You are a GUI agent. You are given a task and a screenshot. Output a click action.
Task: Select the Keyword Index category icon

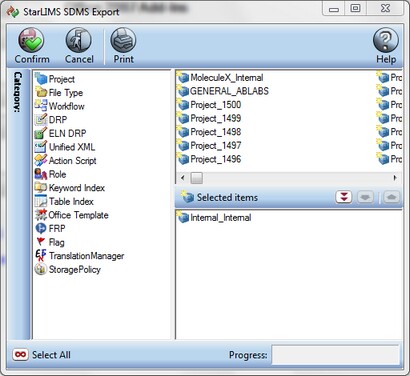pyautogui.click(x=41, y=188)
